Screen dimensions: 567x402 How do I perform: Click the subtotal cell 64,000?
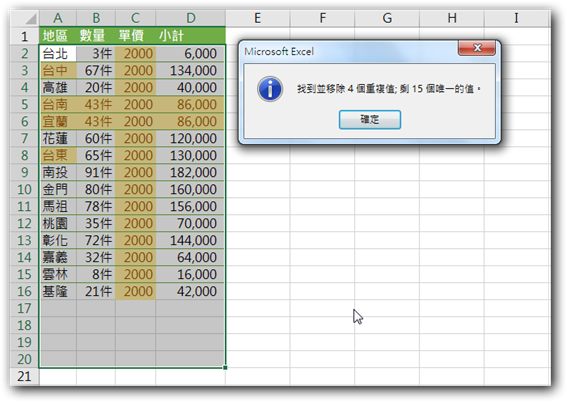tap(191, 257)
